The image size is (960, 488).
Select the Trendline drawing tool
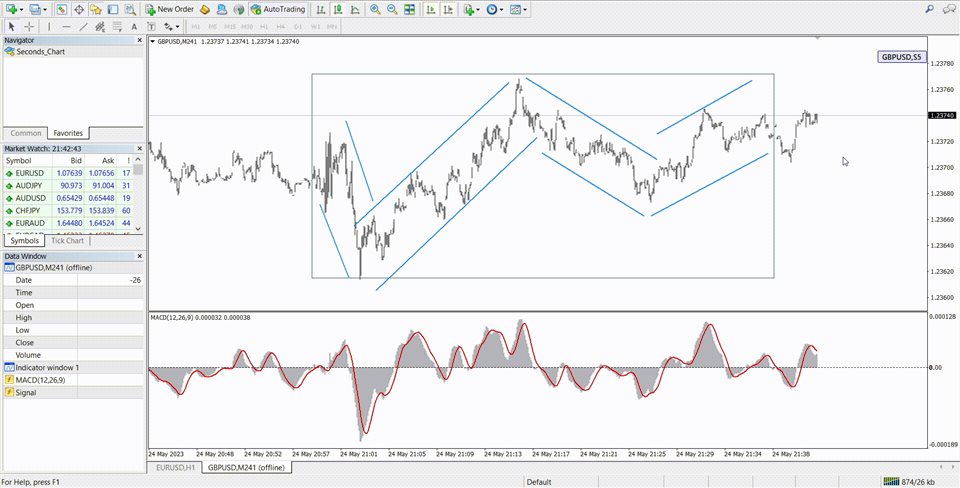click(x=84, y=26)
